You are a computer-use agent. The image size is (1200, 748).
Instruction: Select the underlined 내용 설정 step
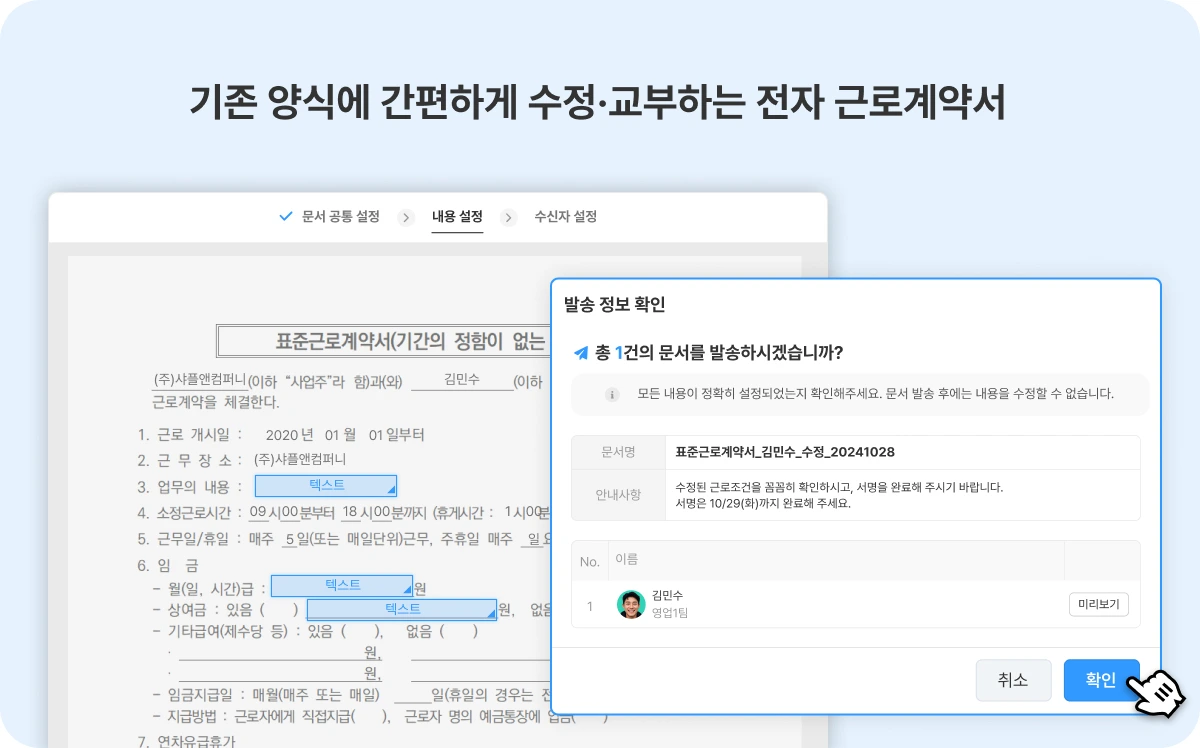pos(457,216)
